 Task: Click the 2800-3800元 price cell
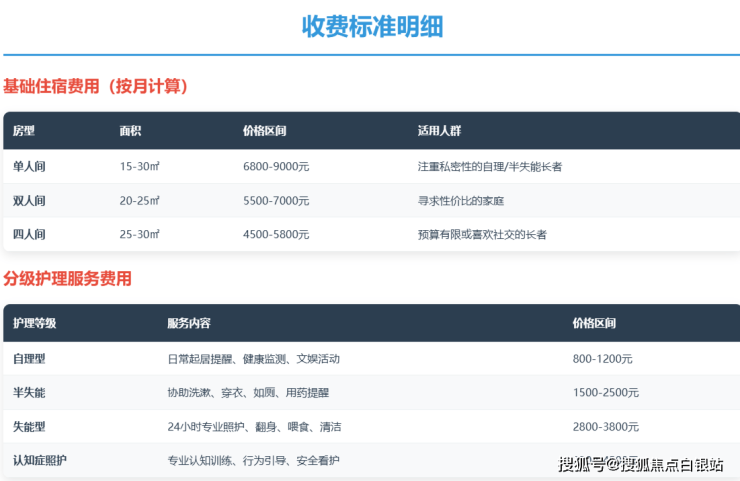tap(605, 427)
